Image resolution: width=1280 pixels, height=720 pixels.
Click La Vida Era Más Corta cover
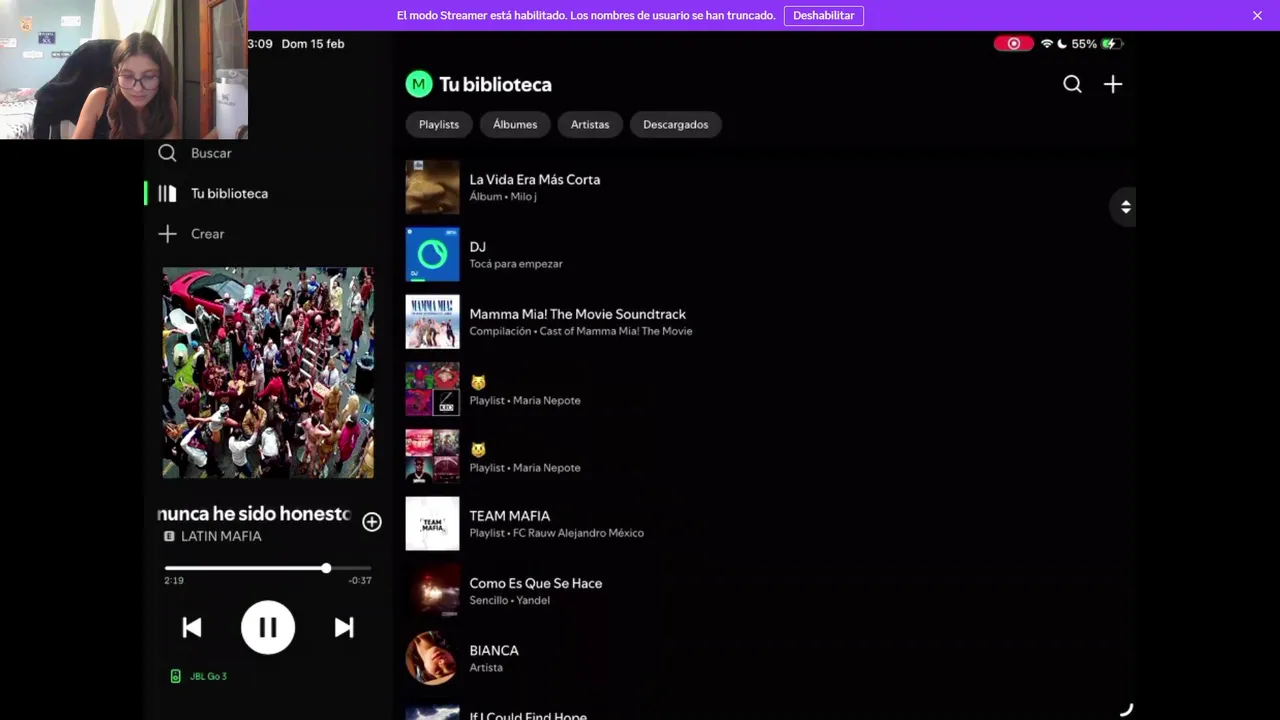pos(432,187)
